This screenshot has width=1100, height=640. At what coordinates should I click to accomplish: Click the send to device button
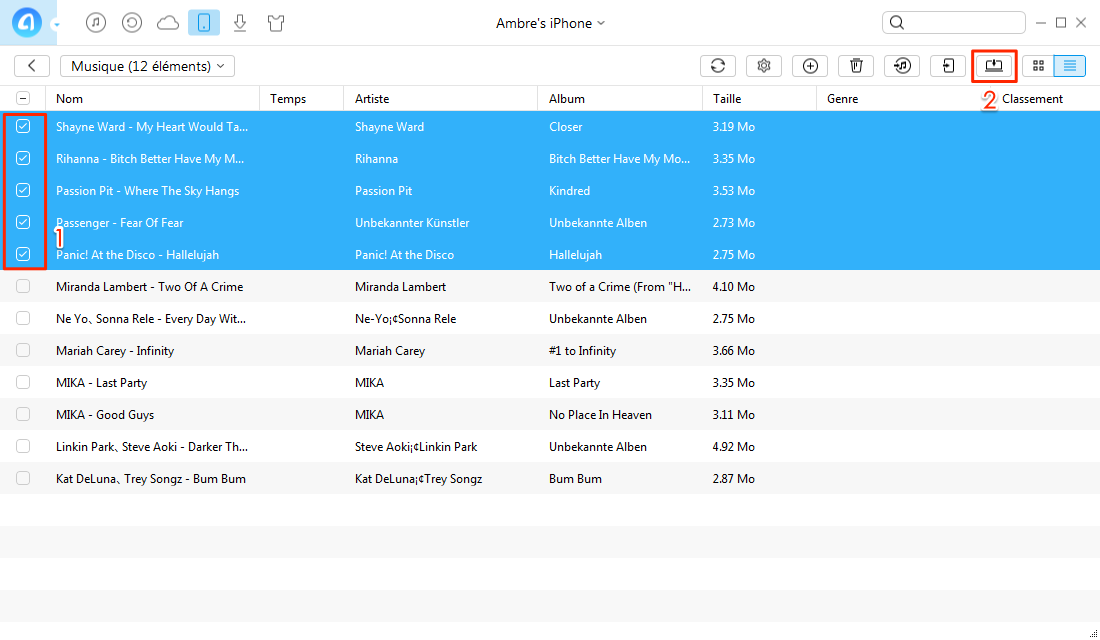[948, 66]
